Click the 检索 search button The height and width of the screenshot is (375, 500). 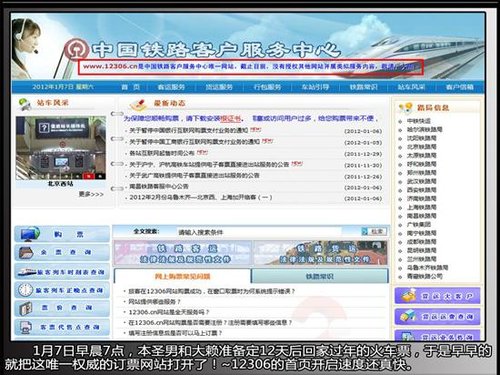pos(374,231)
